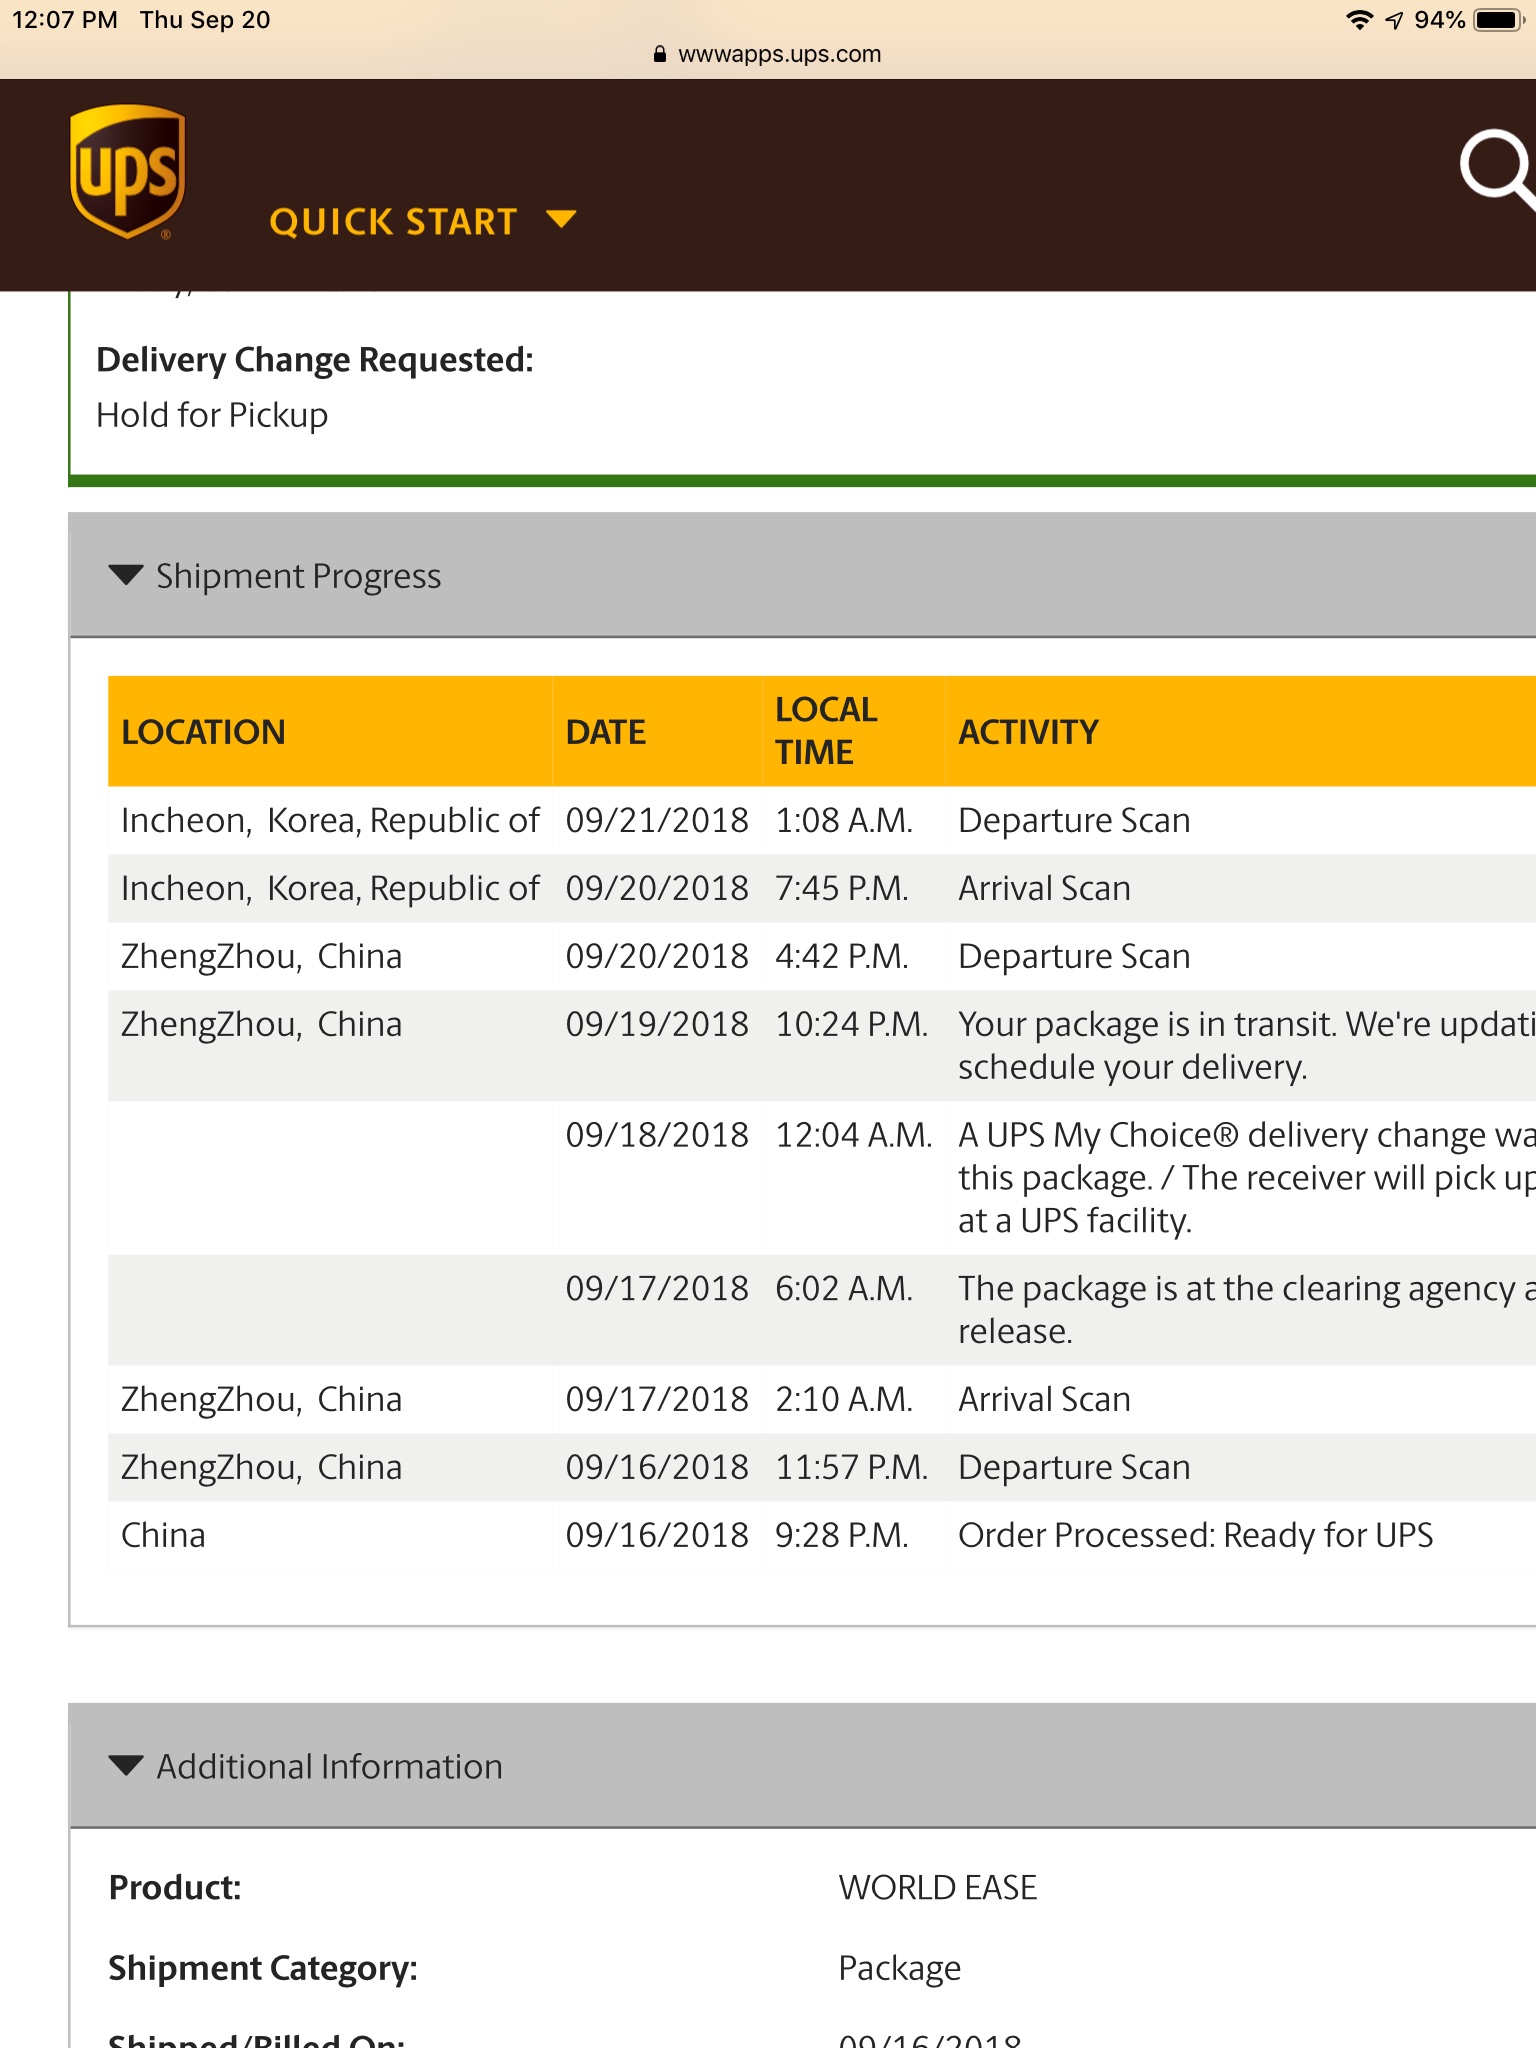The height and width of the screenshot is (2048, 1536).
Task: Select Incheon location on 7:45 P.M. row
Action: 330,889
